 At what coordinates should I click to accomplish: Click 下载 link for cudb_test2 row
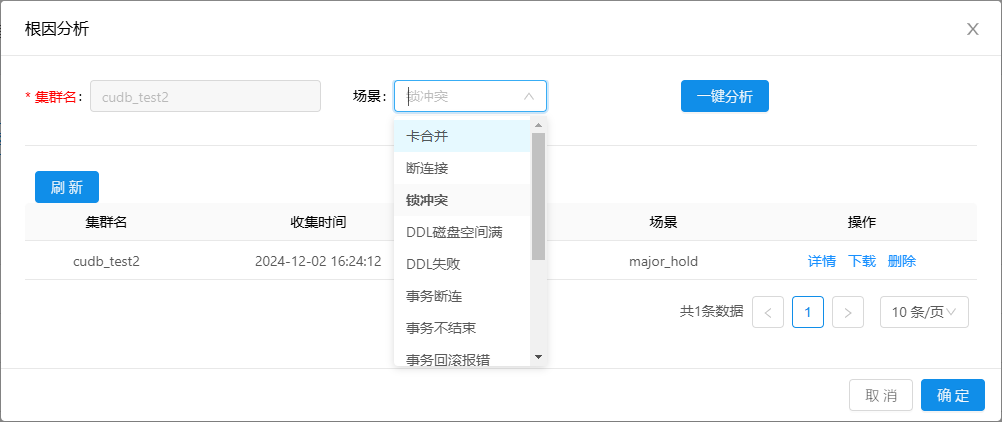[861, 261]
